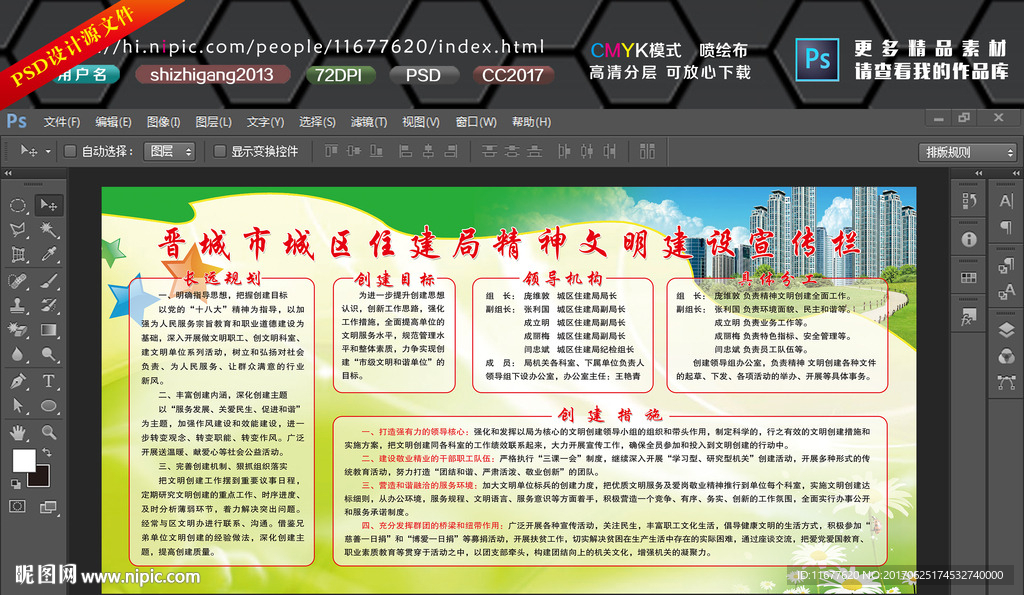Screen dimensions: 1024x595
Task: Click align left edges button
Action: [406, 152]
